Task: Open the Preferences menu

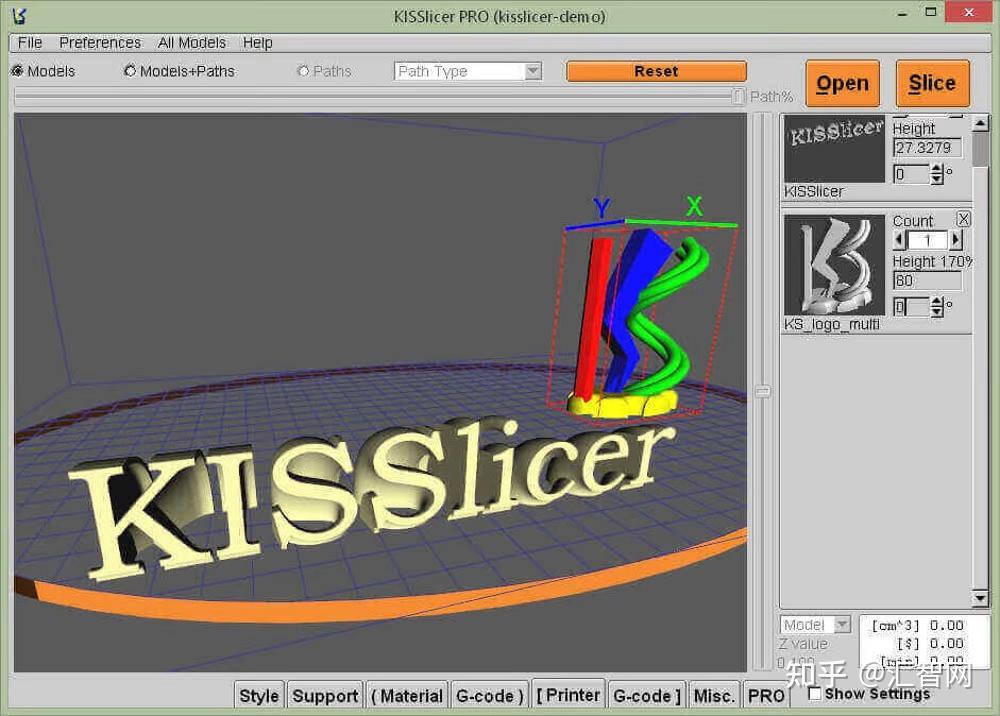Action: coord(99,43)
